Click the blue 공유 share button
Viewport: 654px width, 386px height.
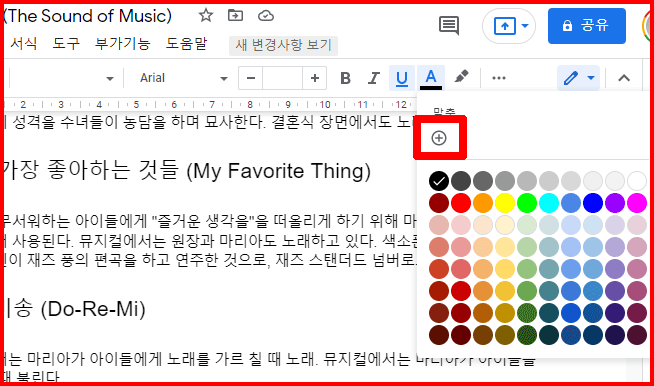click(x=586, y=26)
